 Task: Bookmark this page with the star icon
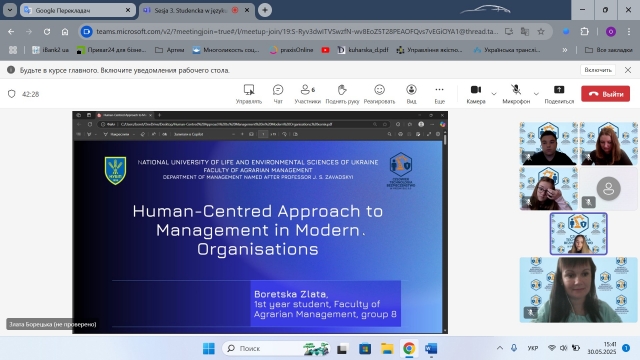pyautogui.click(x=541, y=31)
